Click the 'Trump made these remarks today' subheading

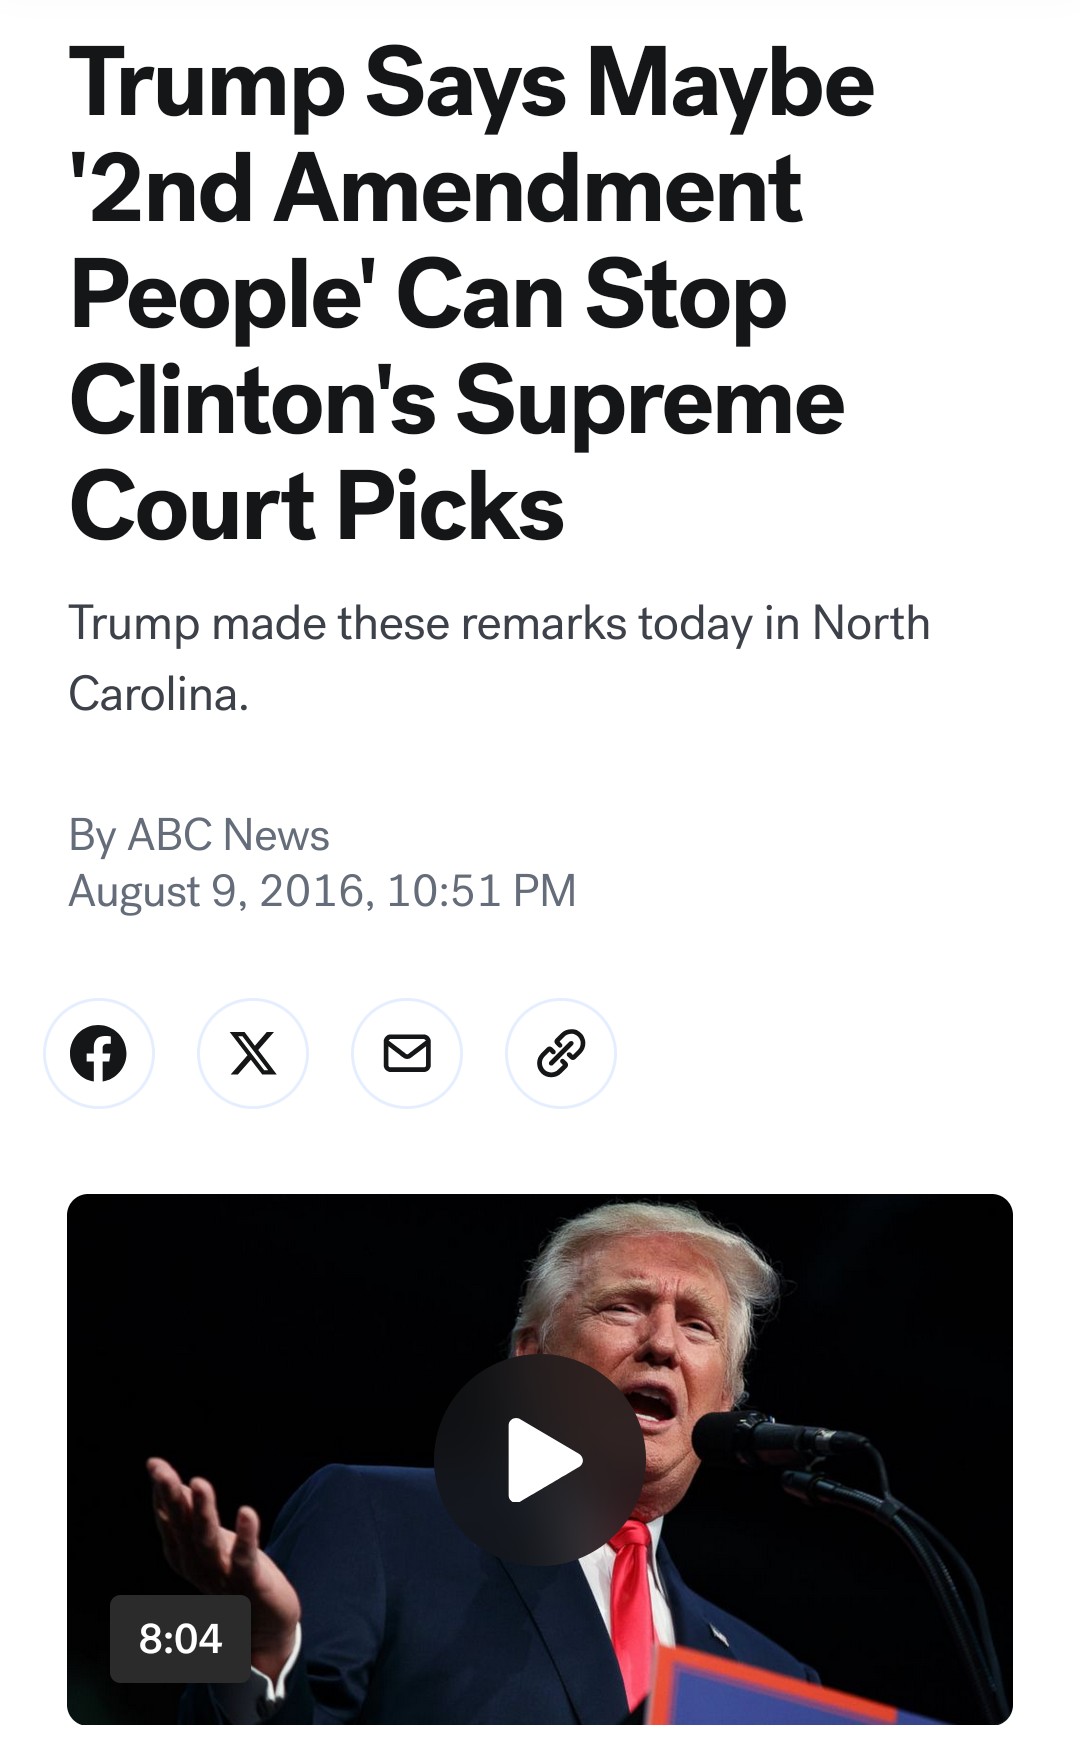point(498,624)
